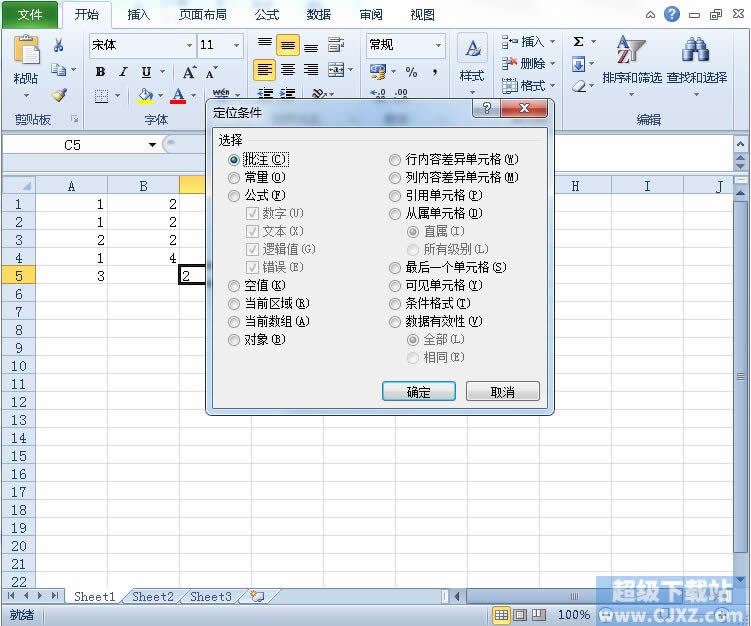Screen dimensions: 751x626
Task: Increase font size with large A
Action: (189, 72)
